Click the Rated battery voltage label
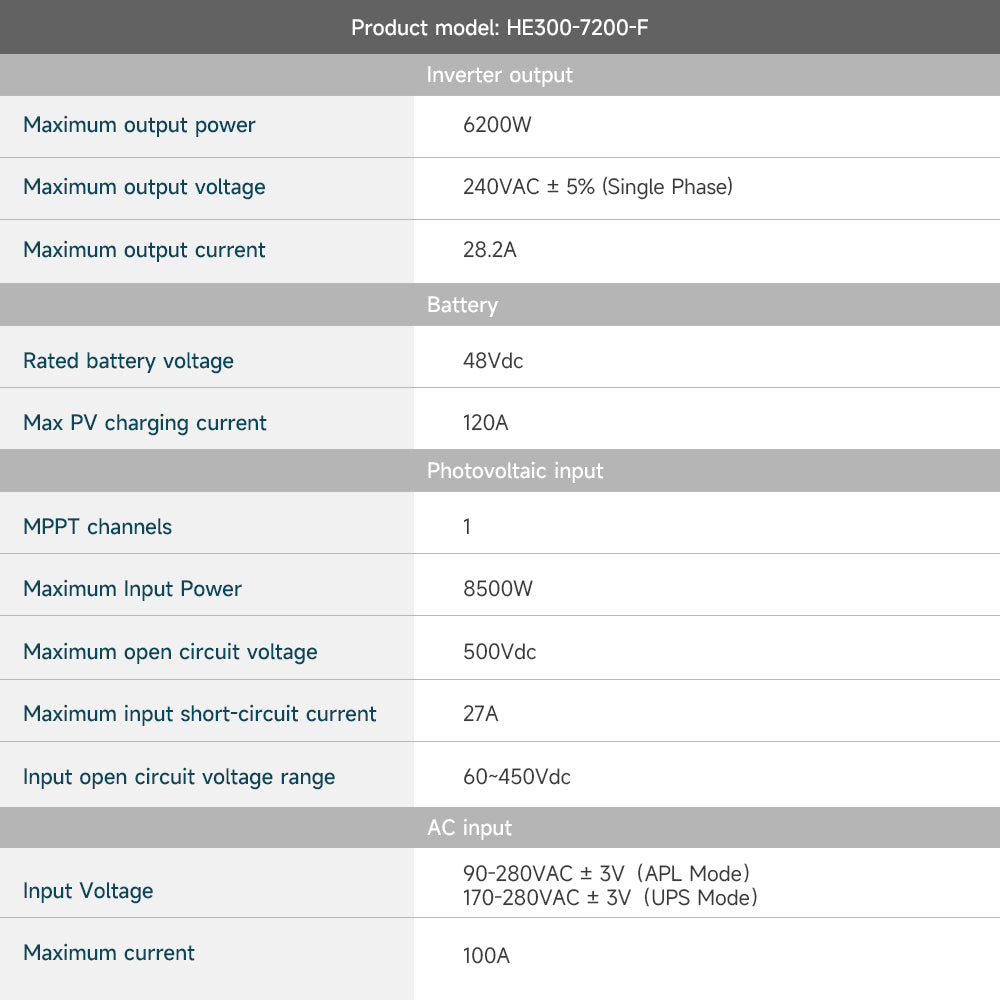Viewport: 1000px width, 1000px height. (x=128, y=360)
